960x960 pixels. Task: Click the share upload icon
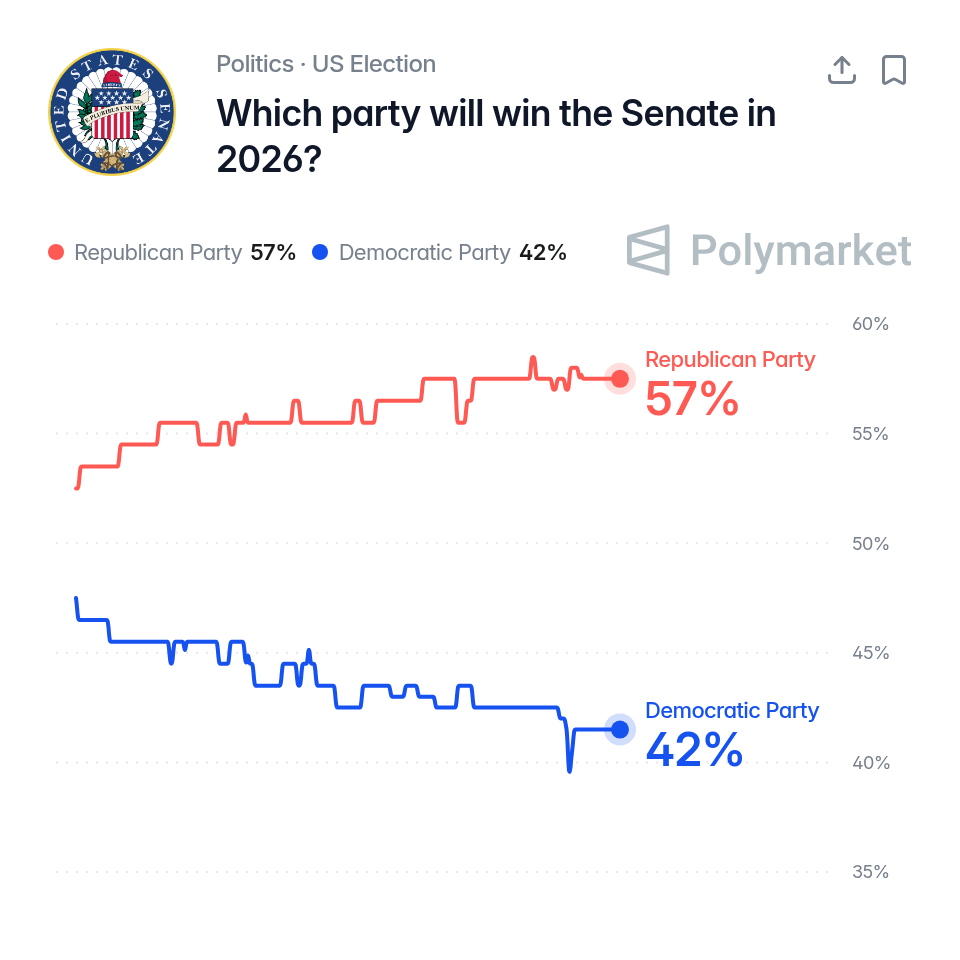(x=842, y=70)
